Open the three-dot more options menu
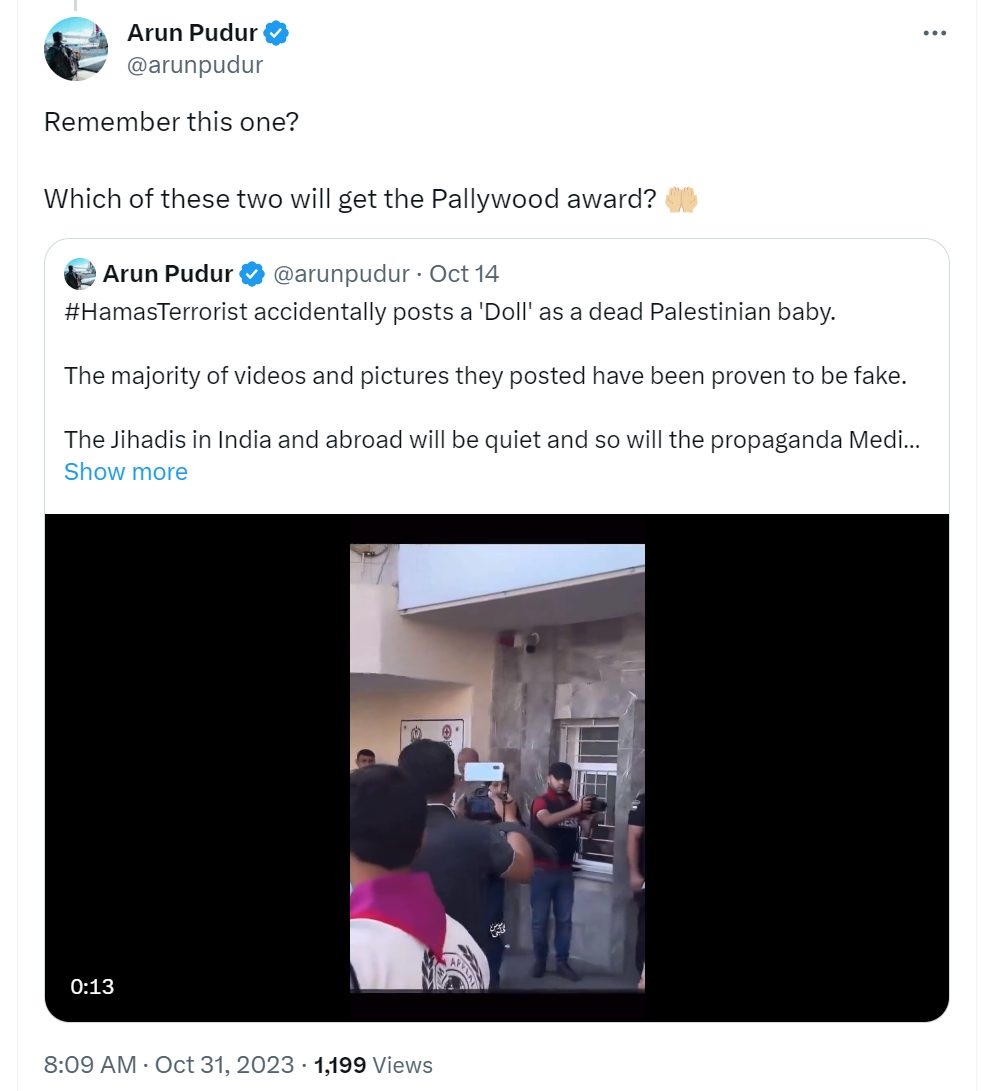This screenshot has height=1091, width=981. pyautogui.click(x=934, y=33)
